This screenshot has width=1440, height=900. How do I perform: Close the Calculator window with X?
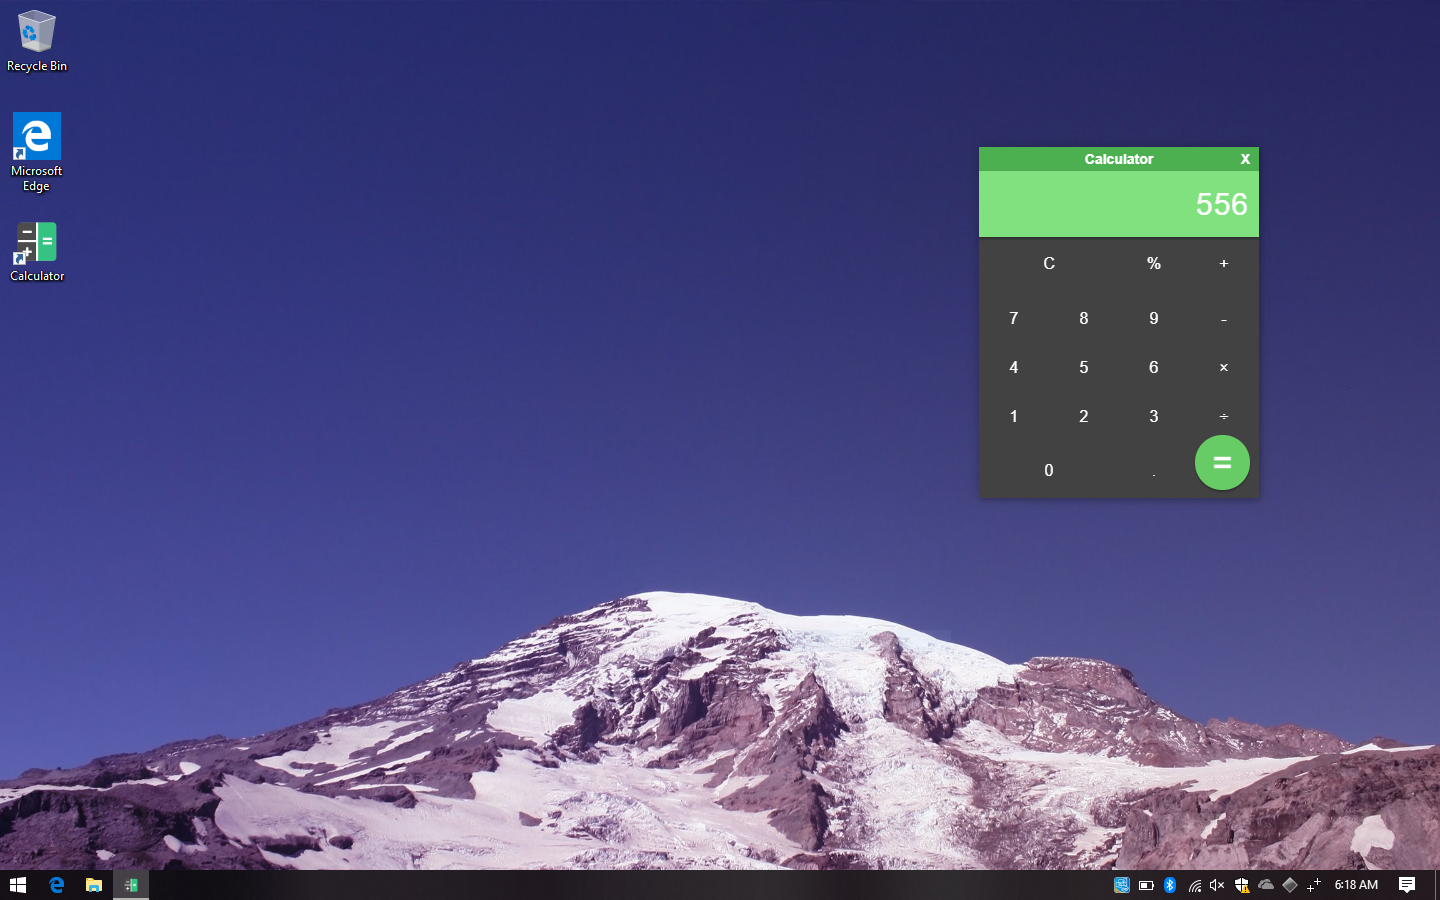1245,159
